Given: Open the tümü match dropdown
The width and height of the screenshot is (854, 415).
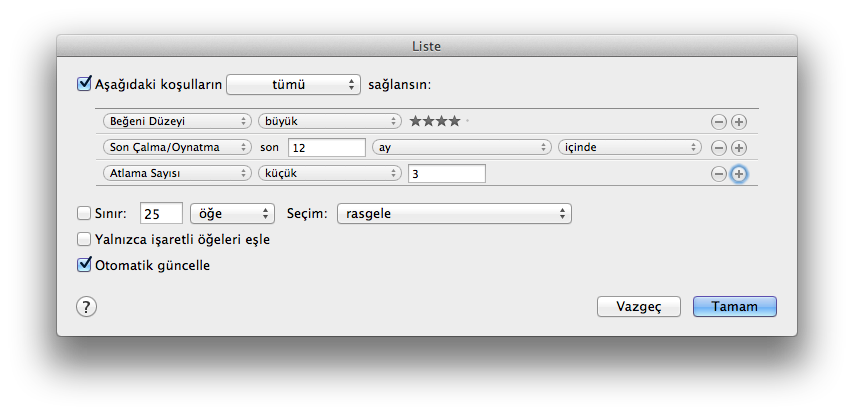Looking at the screenshot, I should 293,85.
